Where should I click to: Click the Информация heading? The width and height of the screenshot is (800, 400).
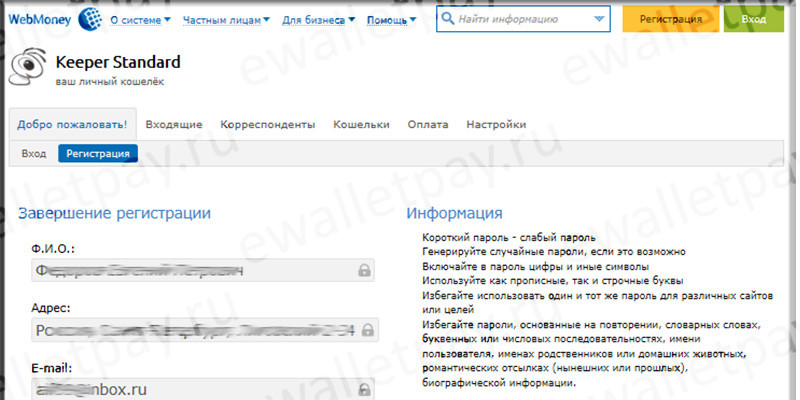(x=454, y=213)
